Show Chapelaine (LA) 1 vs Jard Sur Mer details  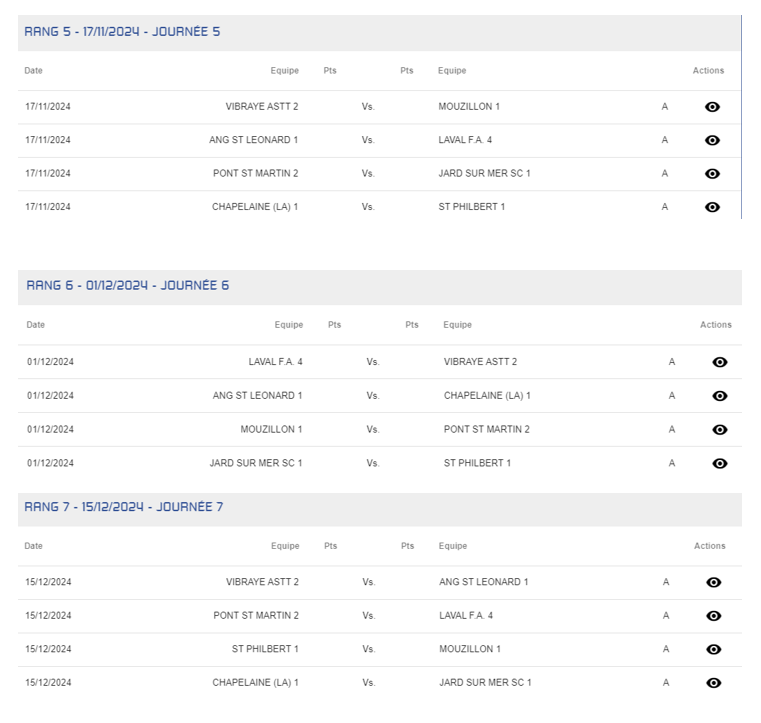point(713,683)
